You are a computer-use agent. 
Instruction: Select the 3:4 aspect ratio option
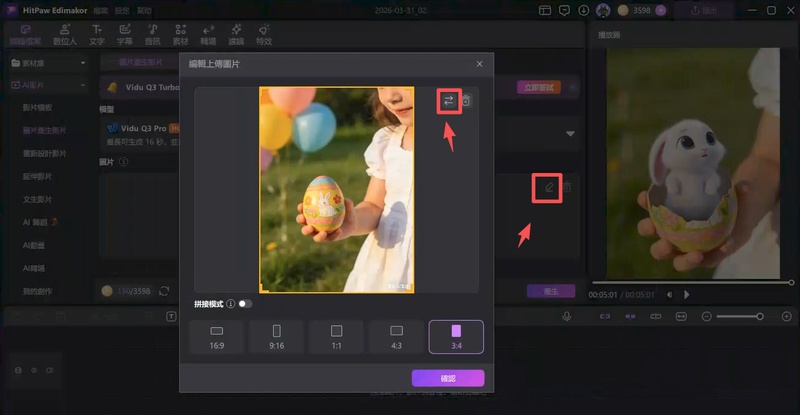pos(456,337)
